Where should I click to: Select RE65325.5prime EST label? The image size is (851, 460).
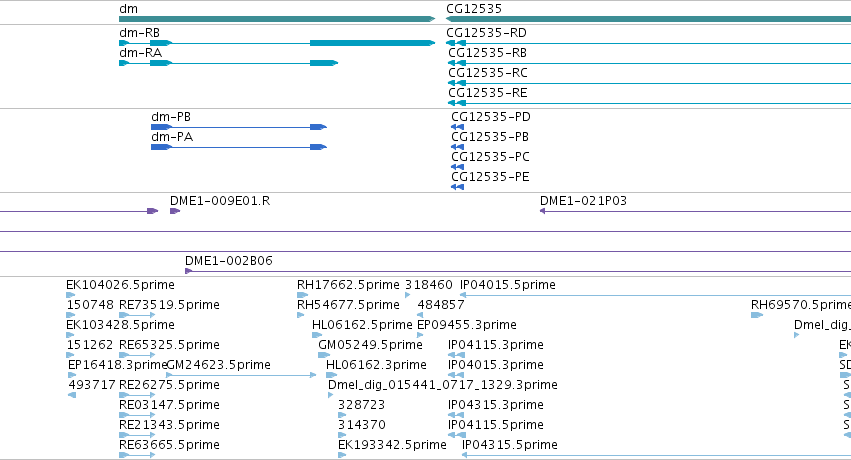click(x=169, y=346)
